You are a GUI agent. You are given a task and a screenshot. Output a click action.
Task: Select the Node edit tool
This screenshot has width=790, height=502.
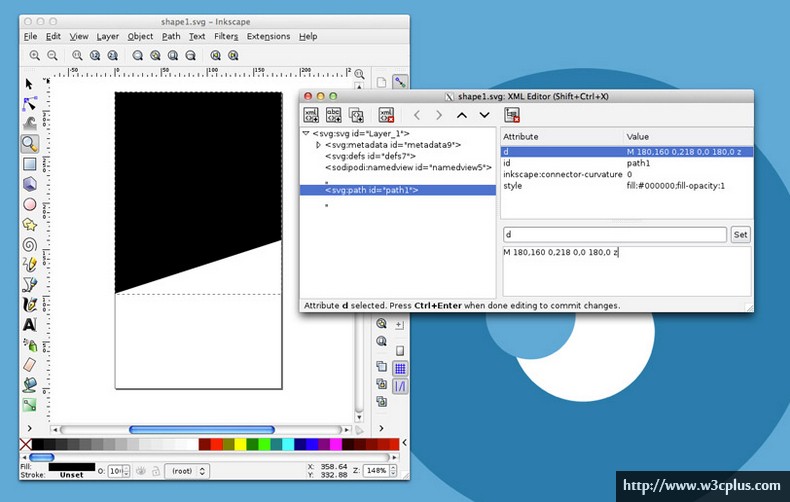click(30, 104)
